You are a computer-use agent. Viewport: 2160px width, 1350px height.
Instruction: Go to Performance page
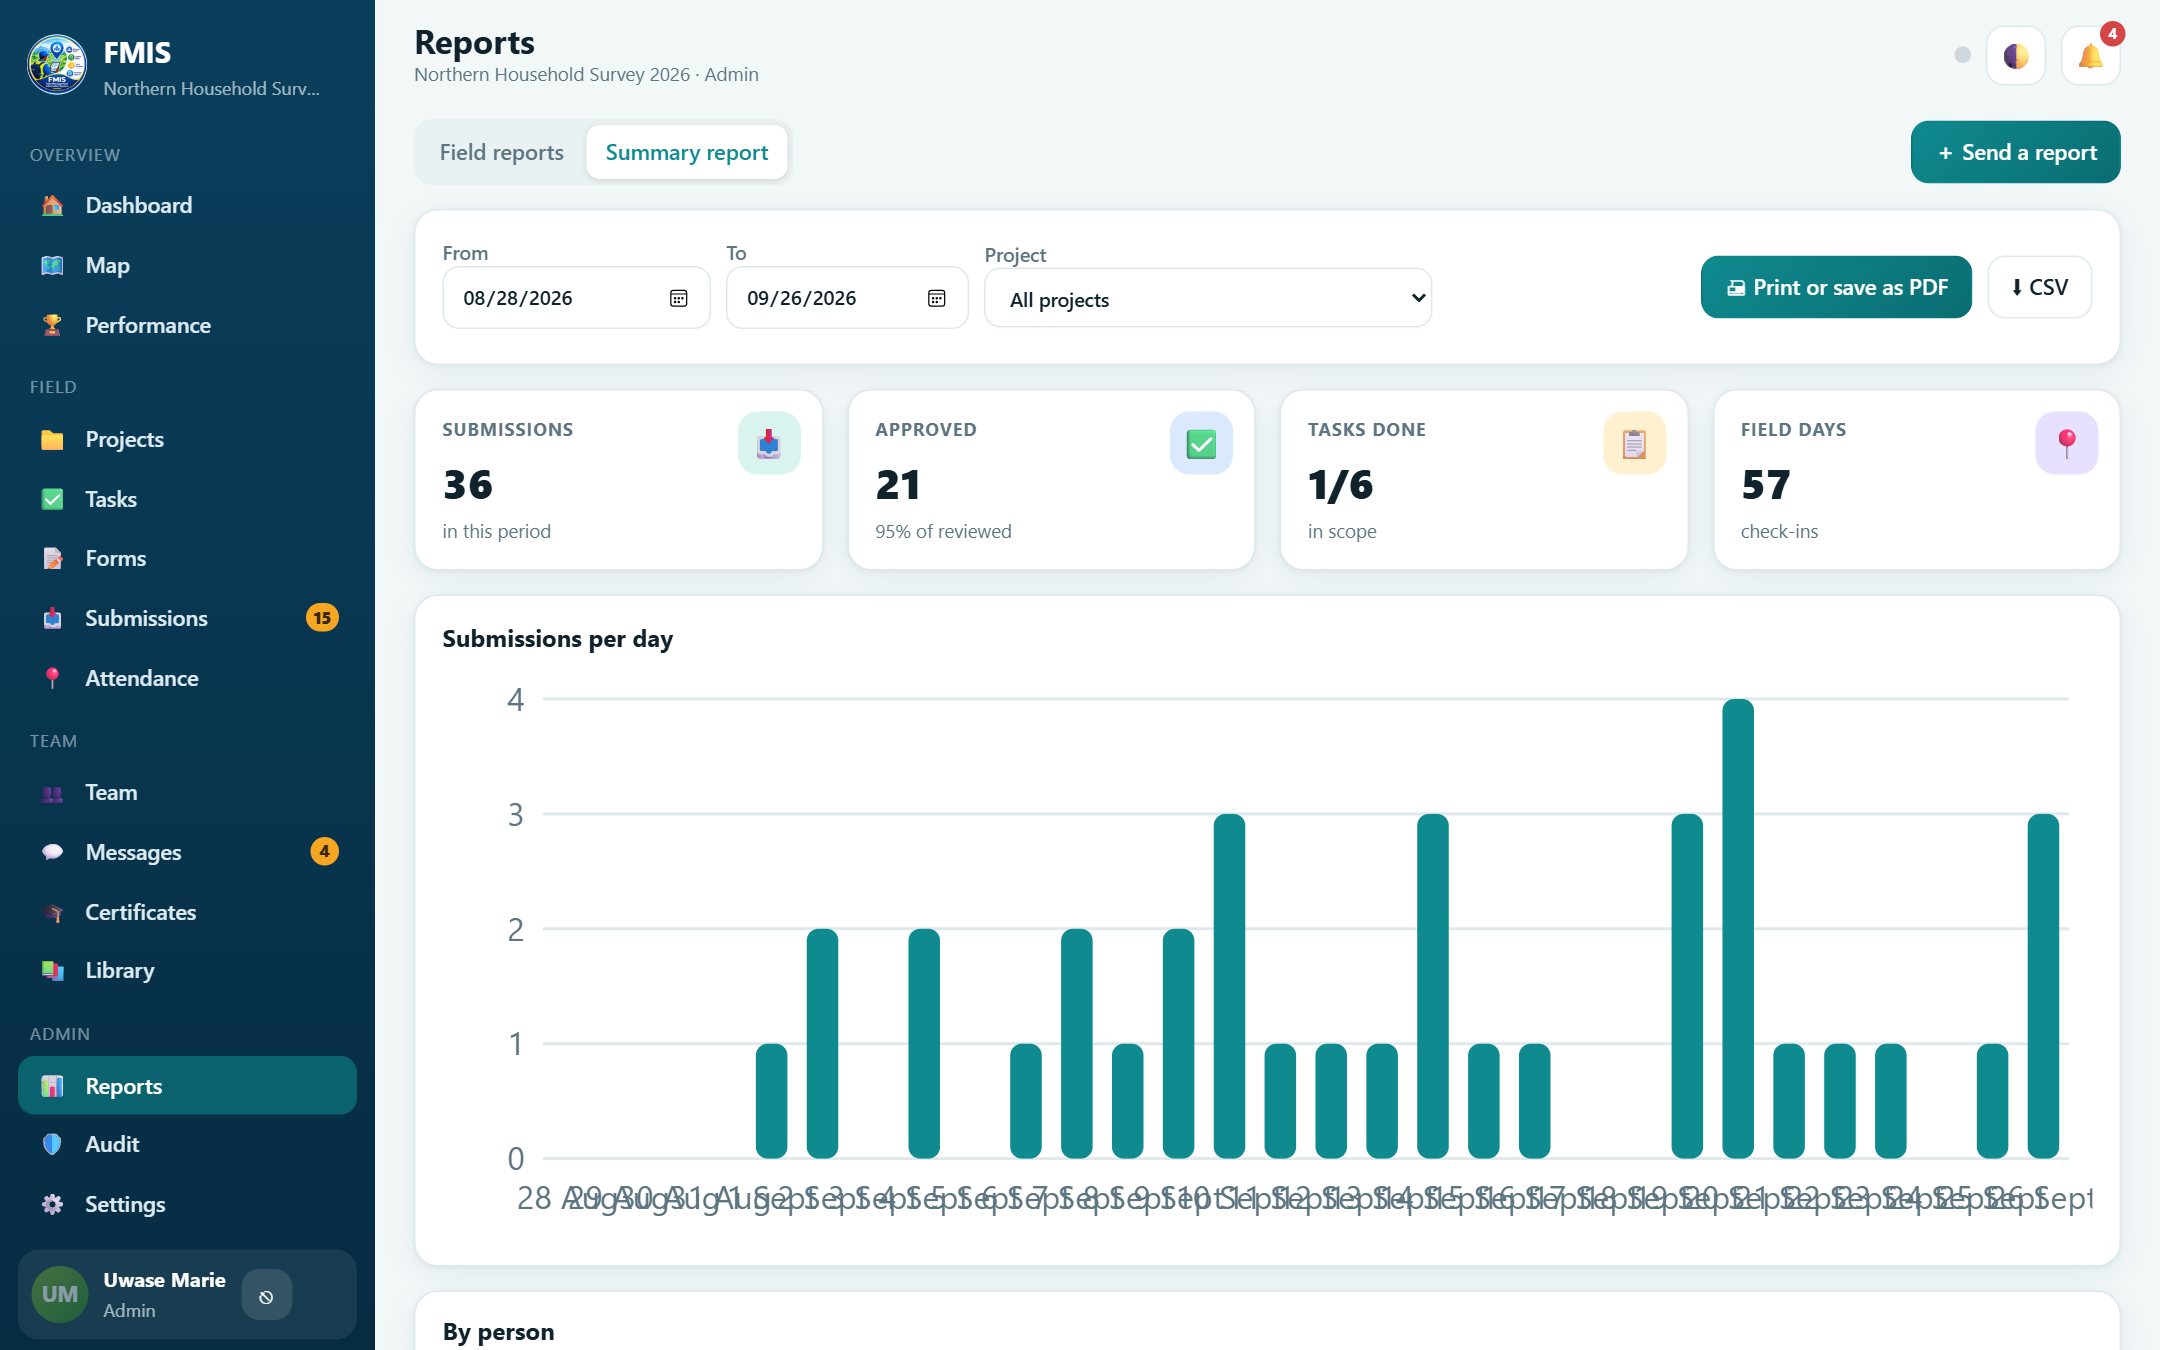(187, 325)
